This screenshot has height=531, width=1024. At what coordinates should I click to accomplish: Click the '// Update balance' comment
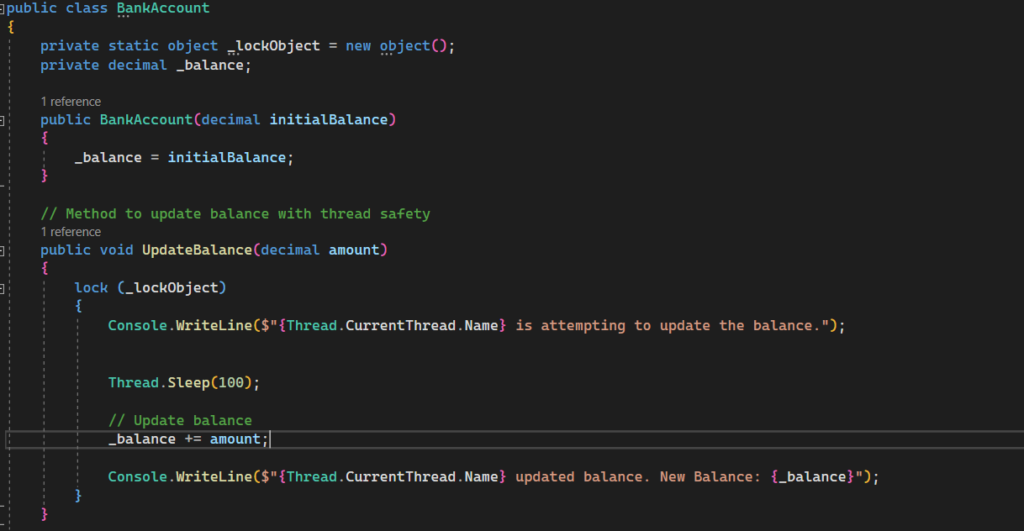click(x=180, y=420)
